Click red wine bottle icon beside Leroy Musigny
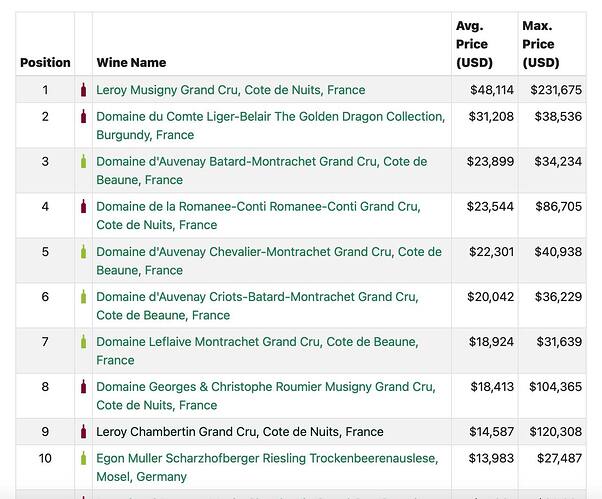 point(84,90)
